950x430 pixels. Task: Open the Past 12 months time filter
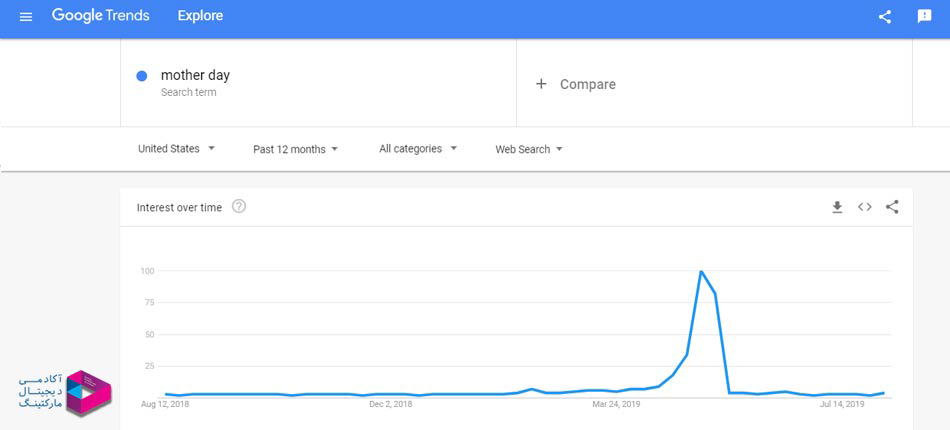click(x=295, y=149)
